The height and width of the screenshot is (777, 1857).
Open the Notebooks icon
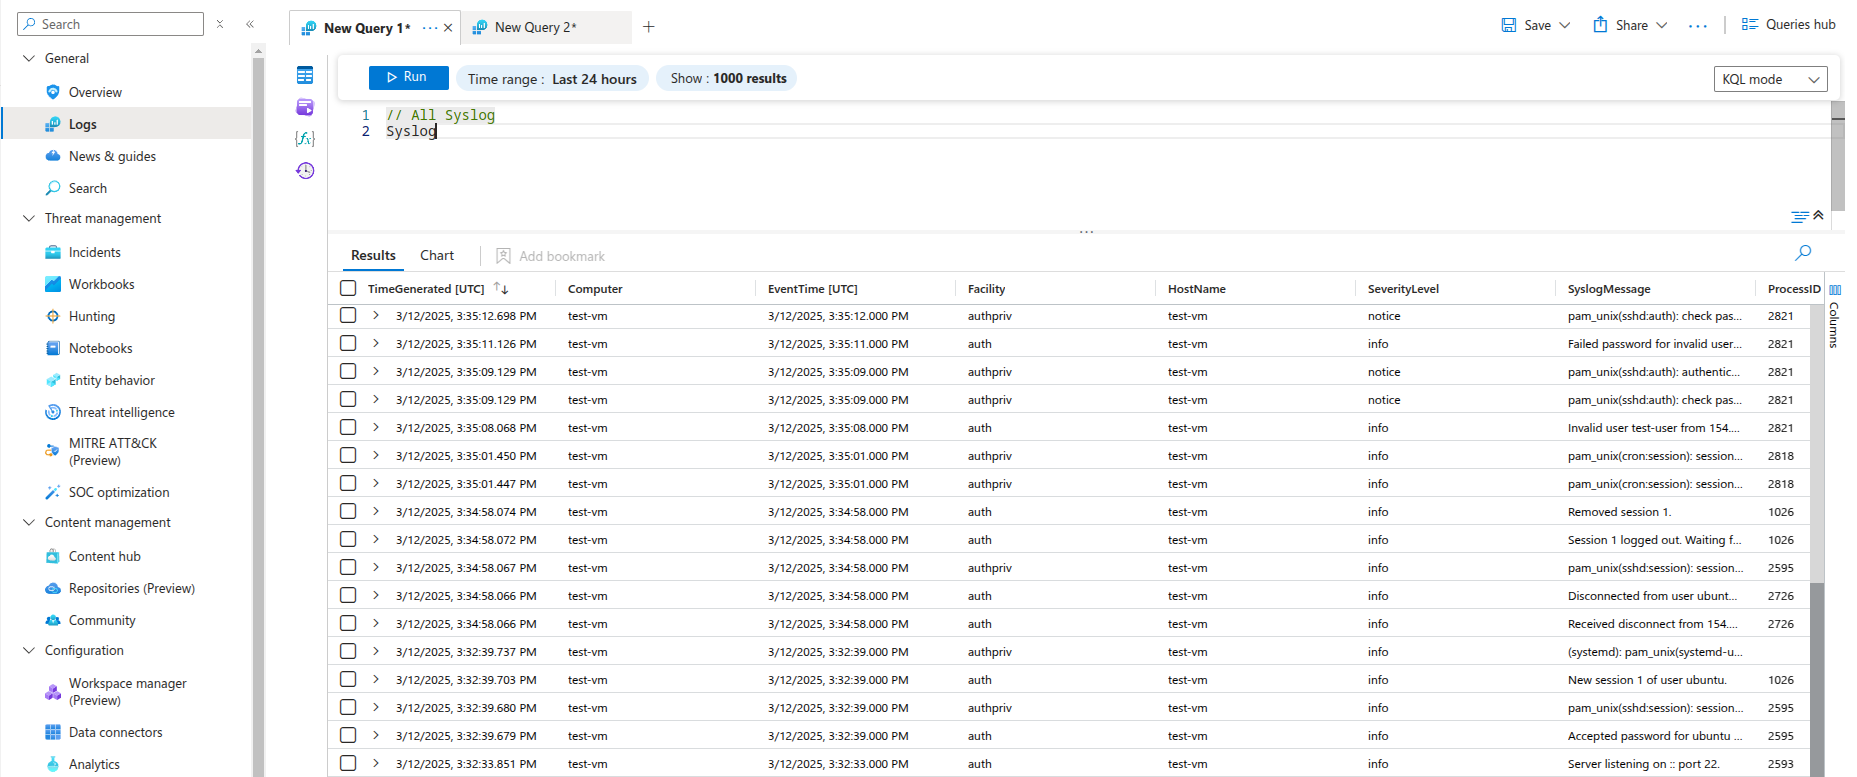[x=53, y=348]
